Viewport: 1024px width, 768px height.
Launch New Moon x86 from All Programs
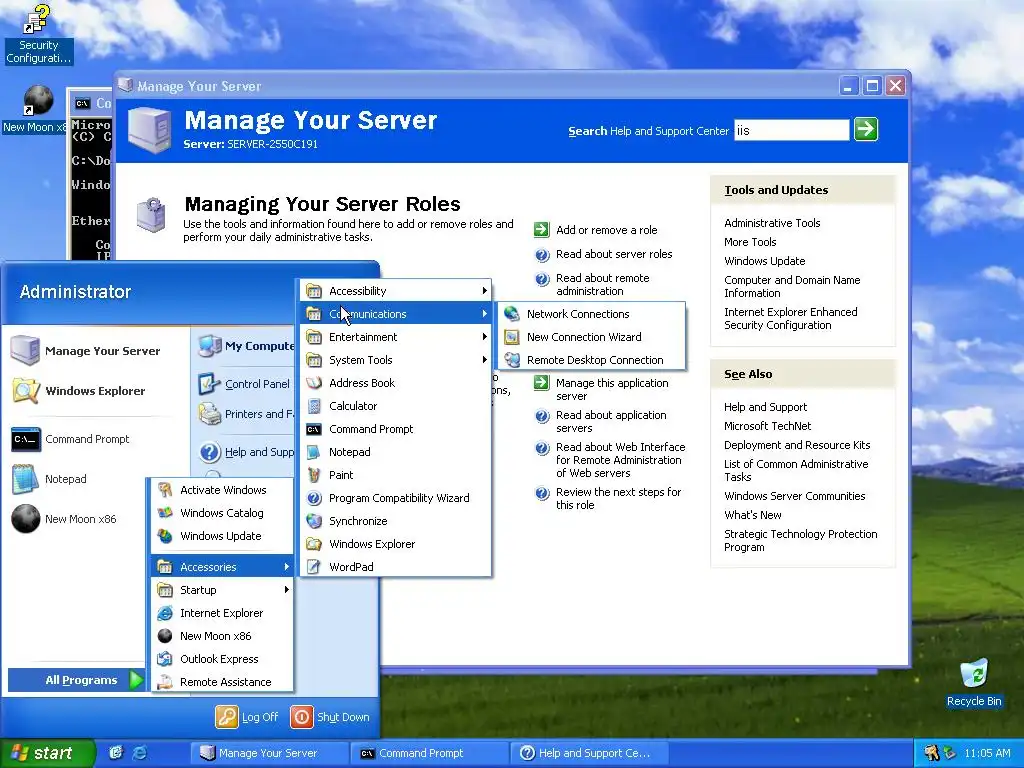222,636
